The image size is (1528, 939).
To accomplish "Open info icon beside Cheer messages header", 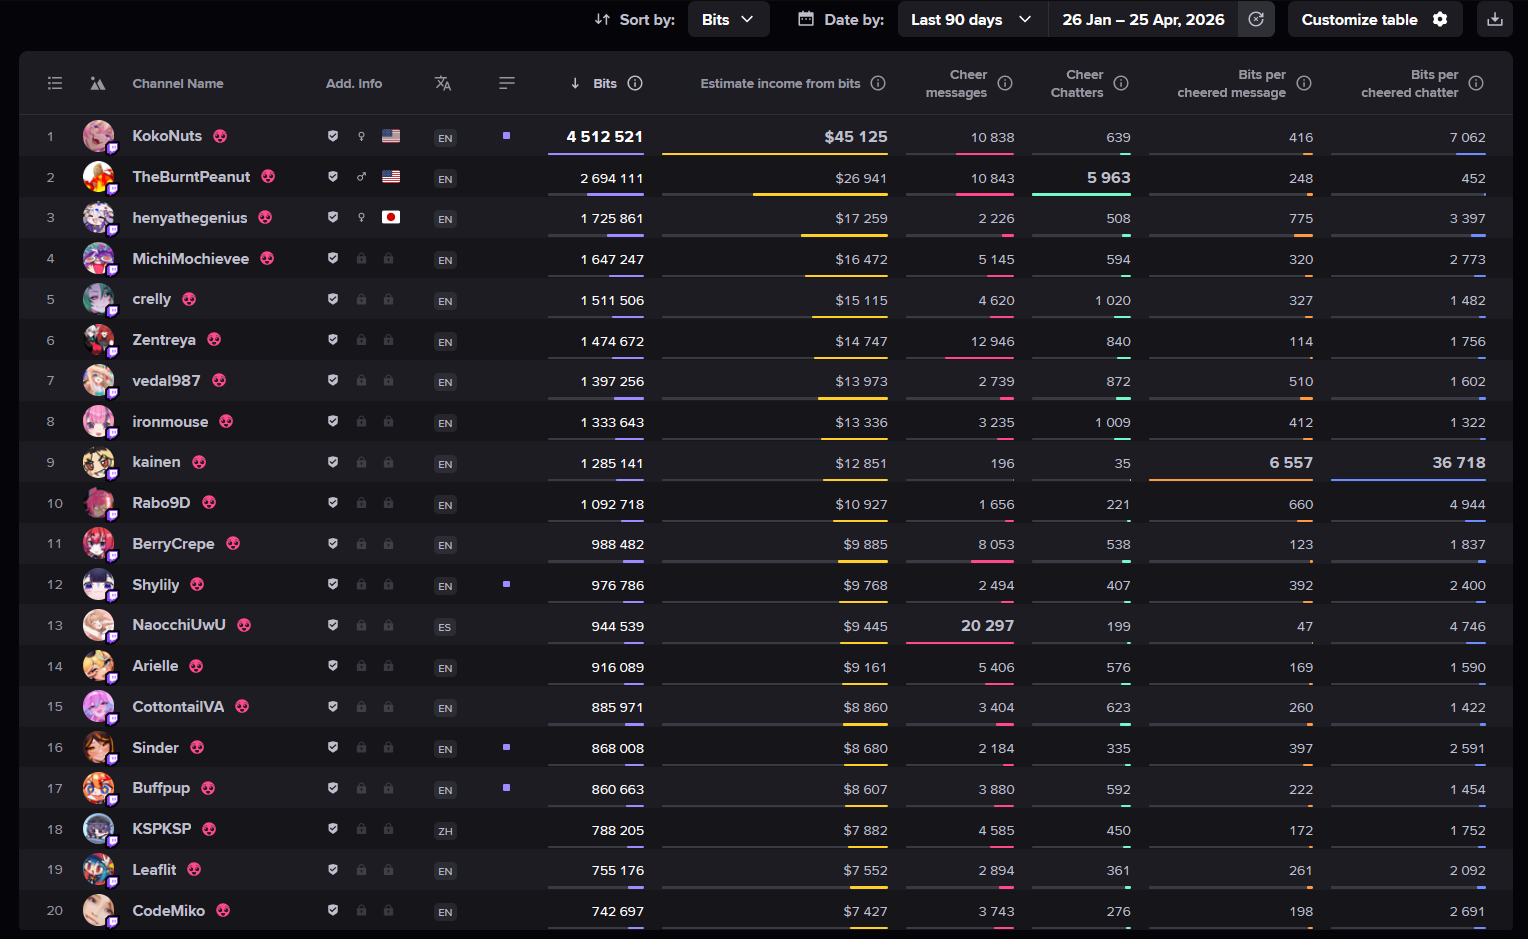I will (1005, 83).
